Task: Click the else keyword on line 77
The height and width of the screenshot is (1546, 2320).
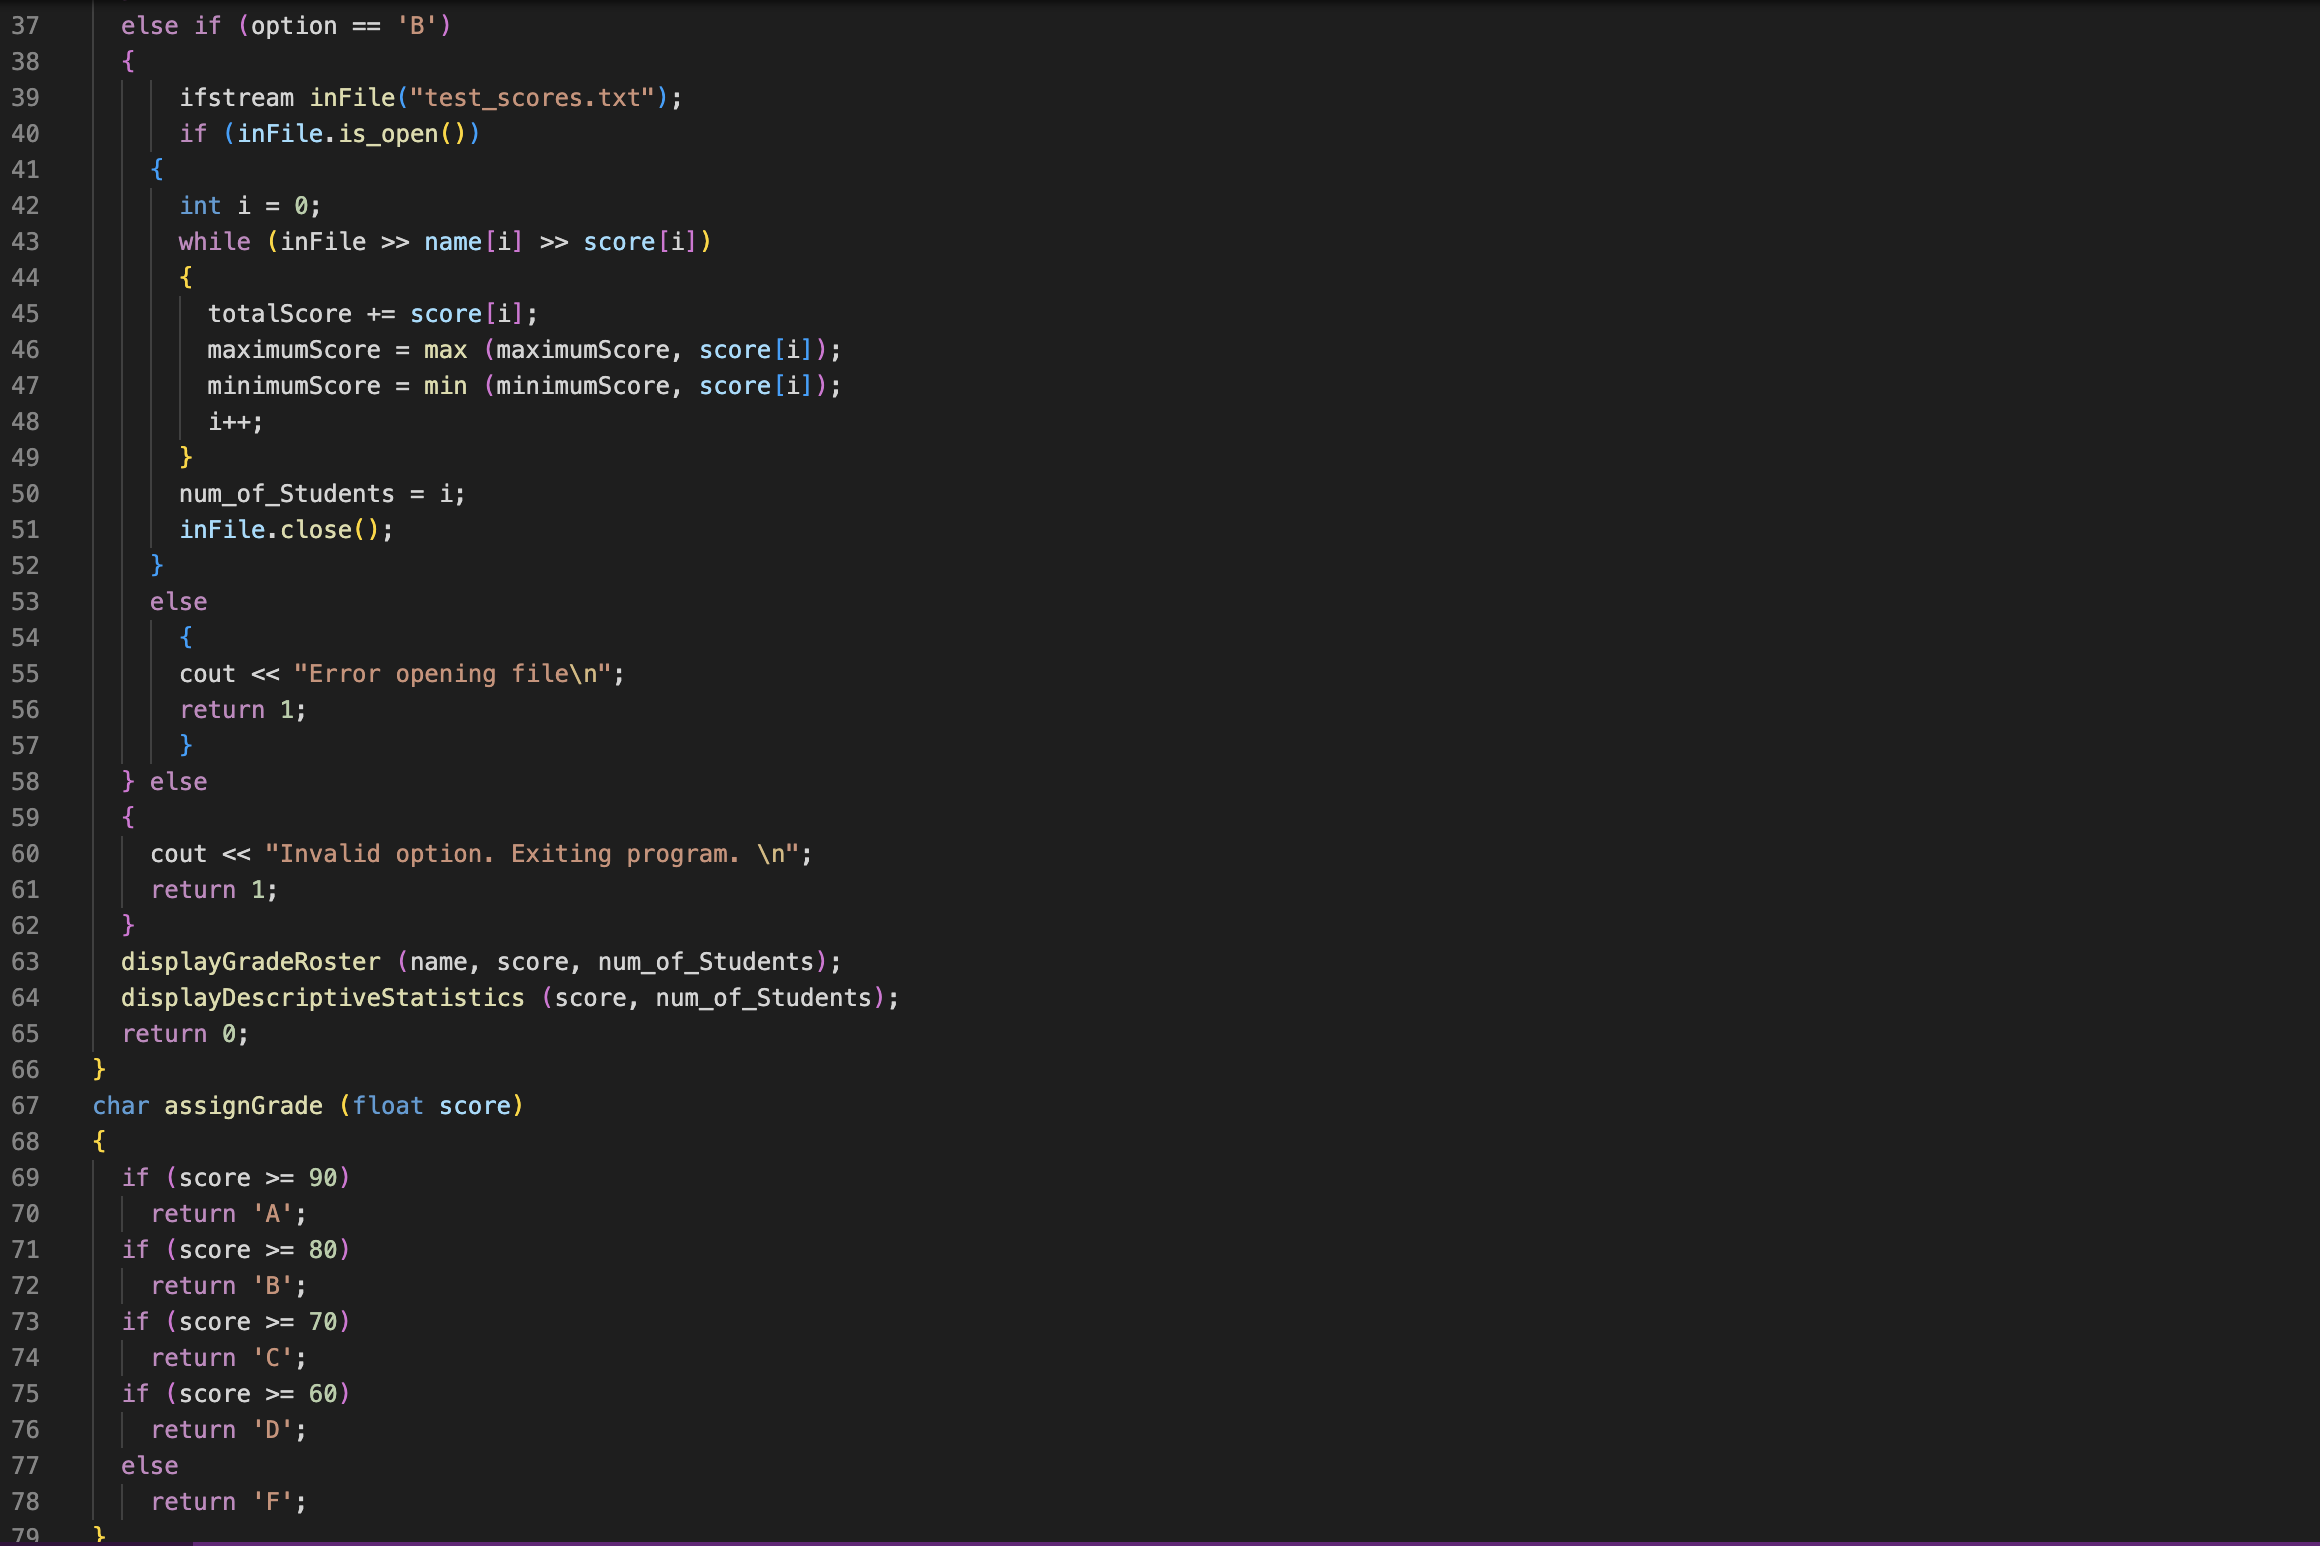Action: point(149,1465)
